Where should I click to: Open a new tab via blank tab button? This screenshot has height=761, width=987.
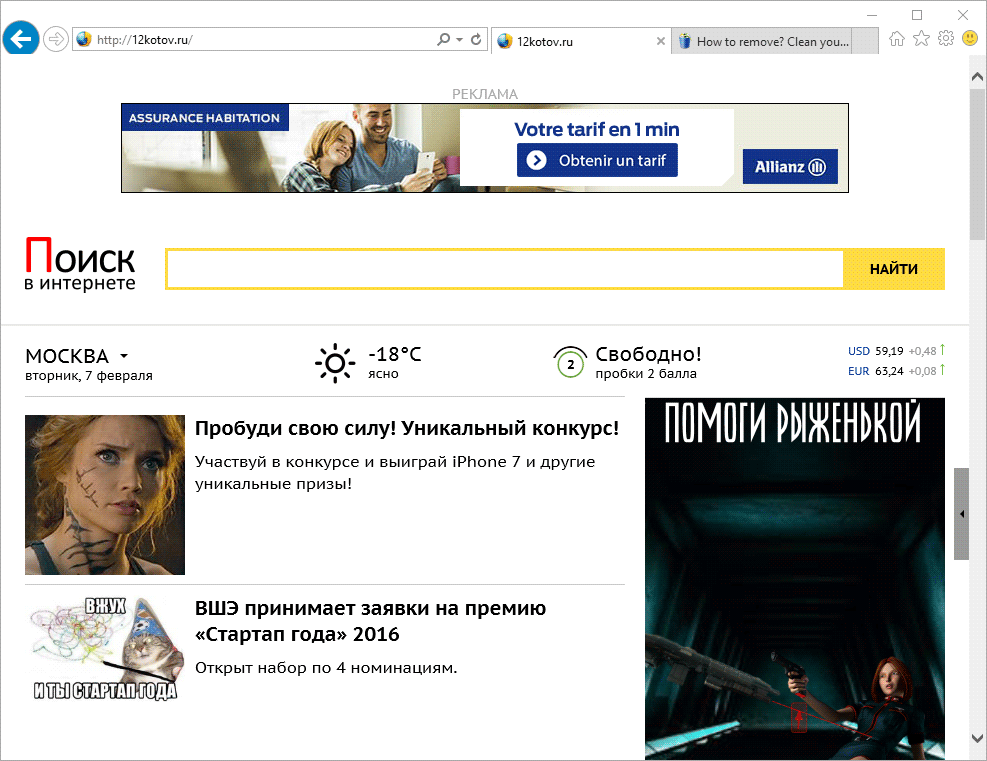click(865, 42)
